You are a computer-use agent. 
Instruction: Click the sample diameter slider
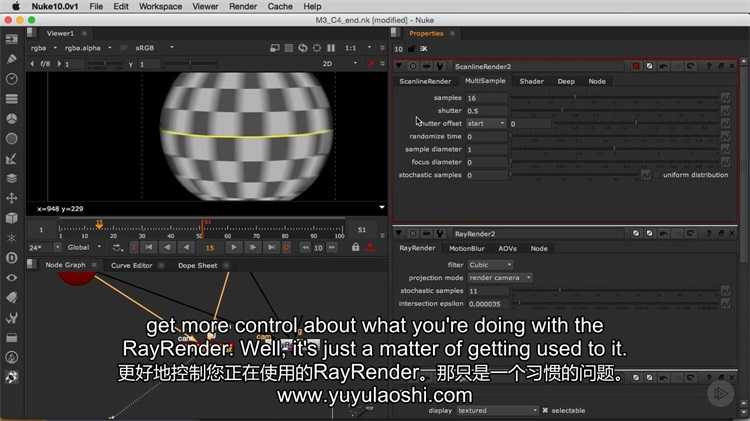coord(614,149)
